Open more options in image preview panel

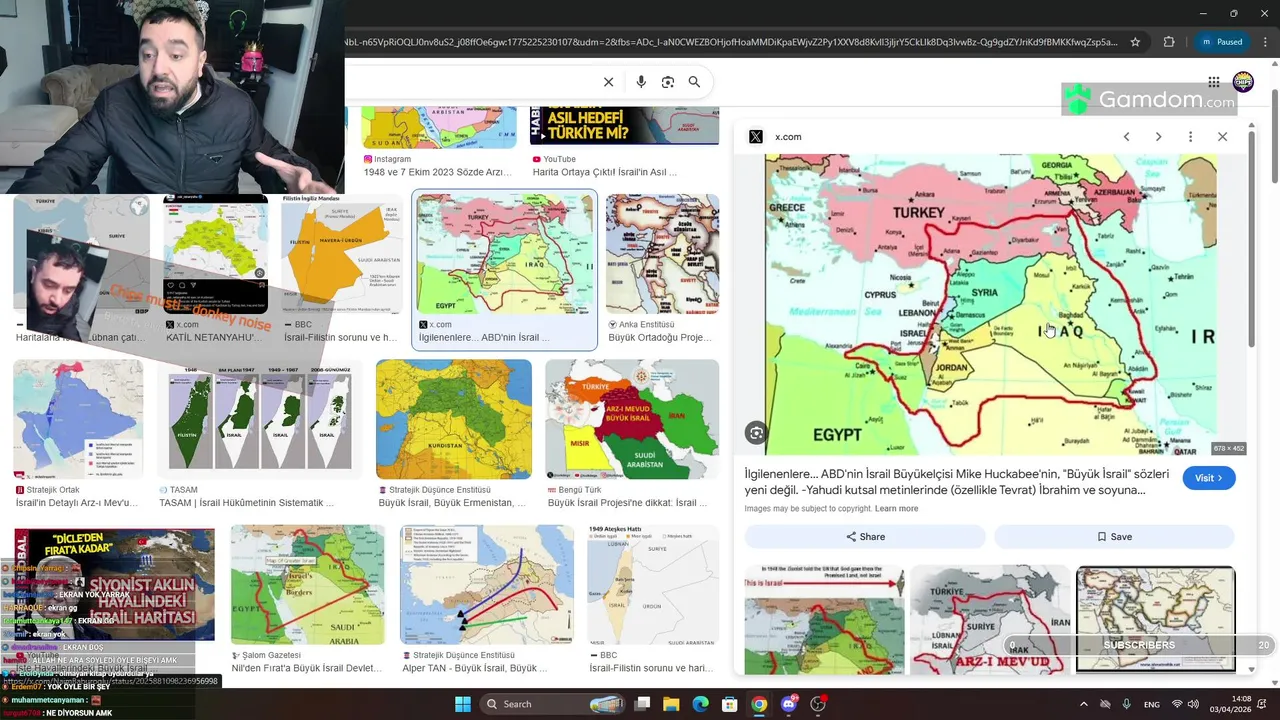(1190, 136)
